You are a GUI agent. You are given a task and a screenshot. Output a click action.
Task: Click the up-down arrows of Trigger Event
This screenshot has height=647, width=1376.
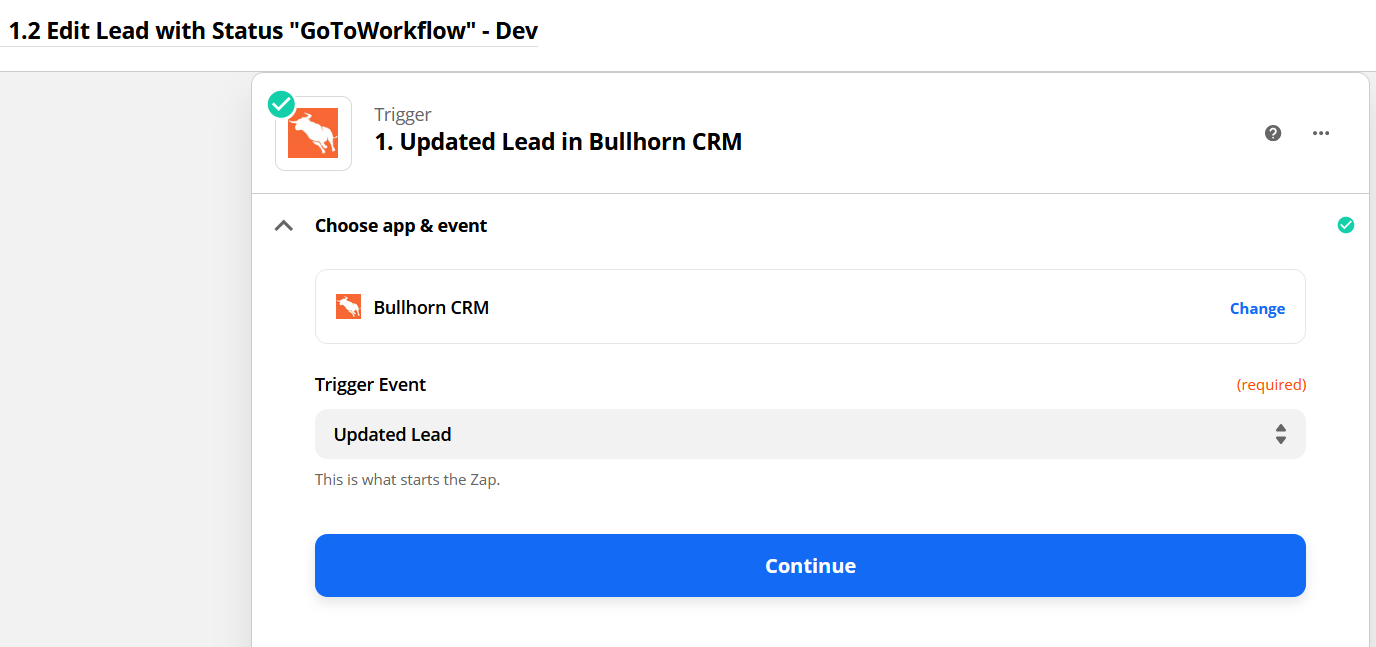(x=1281, y=434)
